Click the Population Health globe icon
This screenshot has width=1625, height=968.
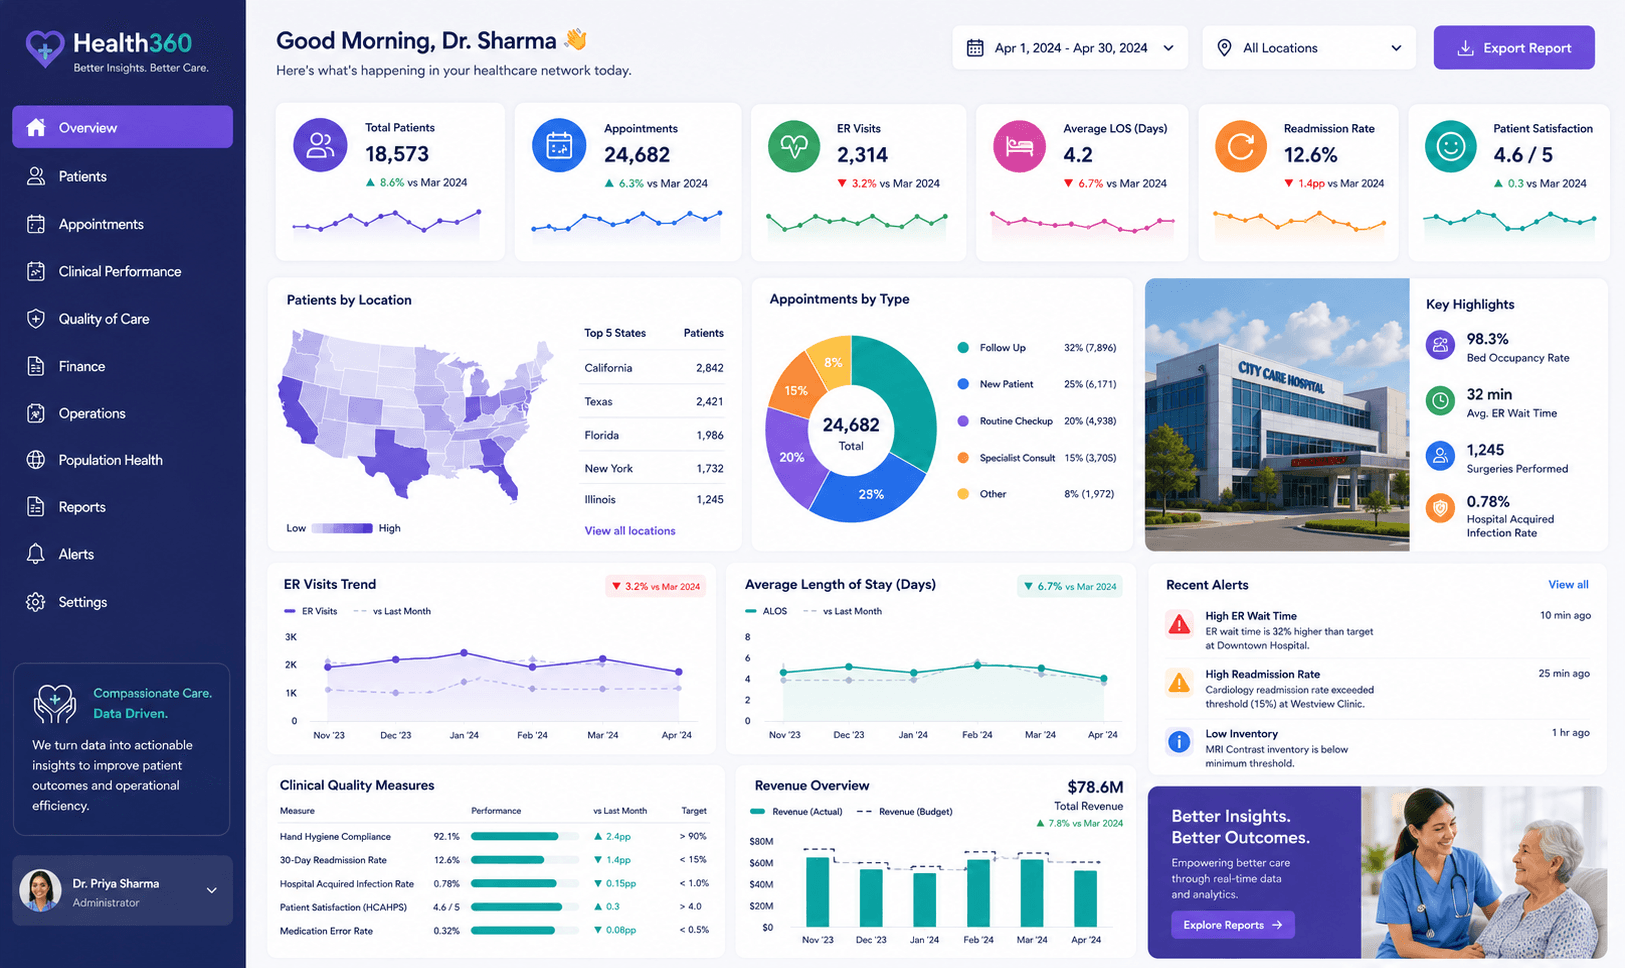(x=36, y=460)
